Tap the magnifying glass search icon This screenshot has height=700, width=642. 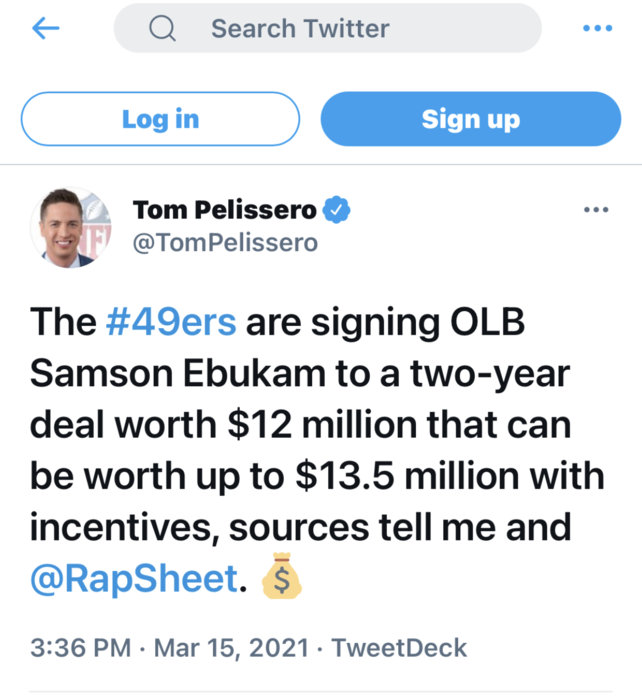point(162,29)
